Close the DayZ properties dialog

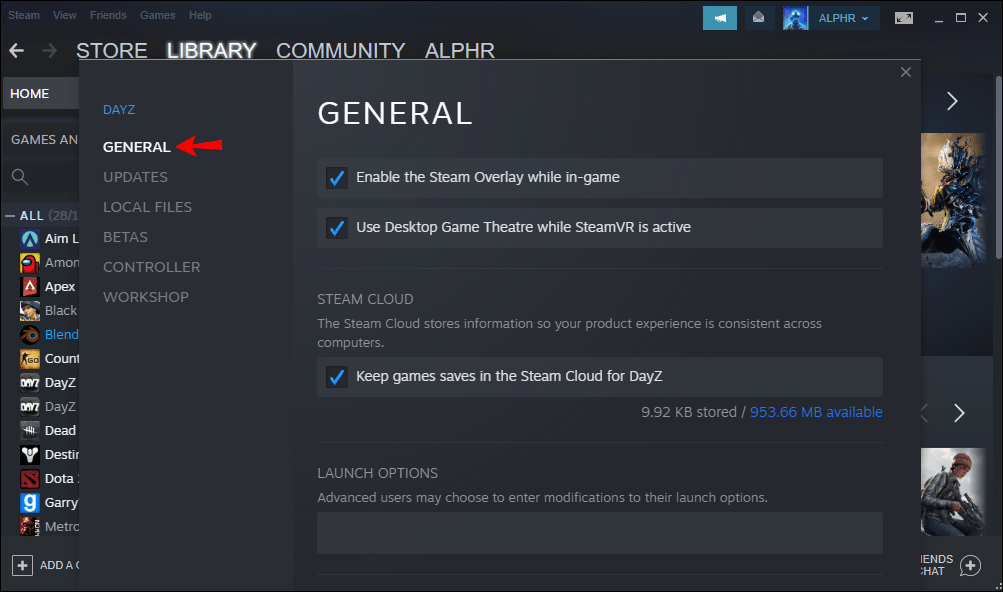[906, 72]
